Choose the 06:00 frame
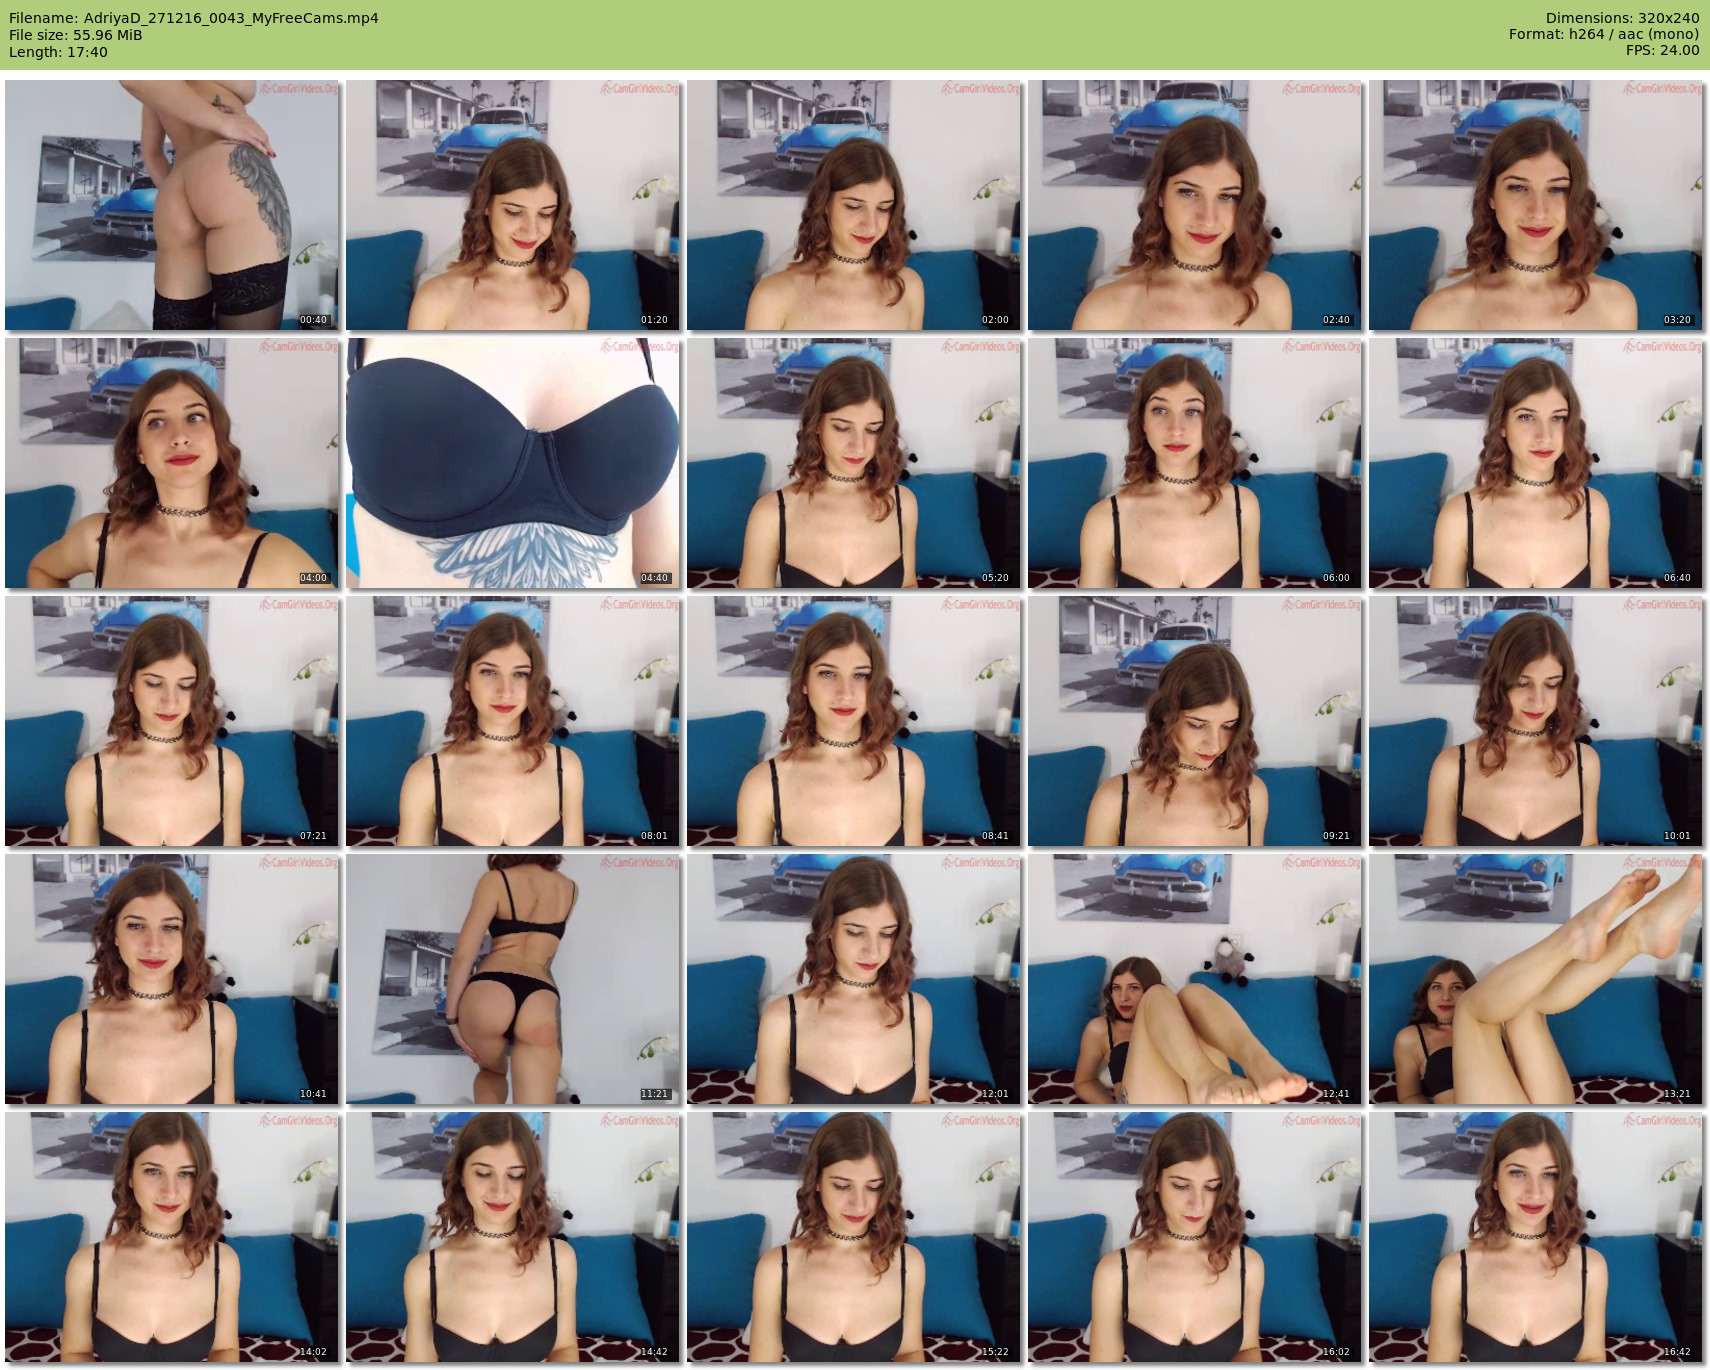Viewport: 1710px width, 1370px height. point(1195,463)
